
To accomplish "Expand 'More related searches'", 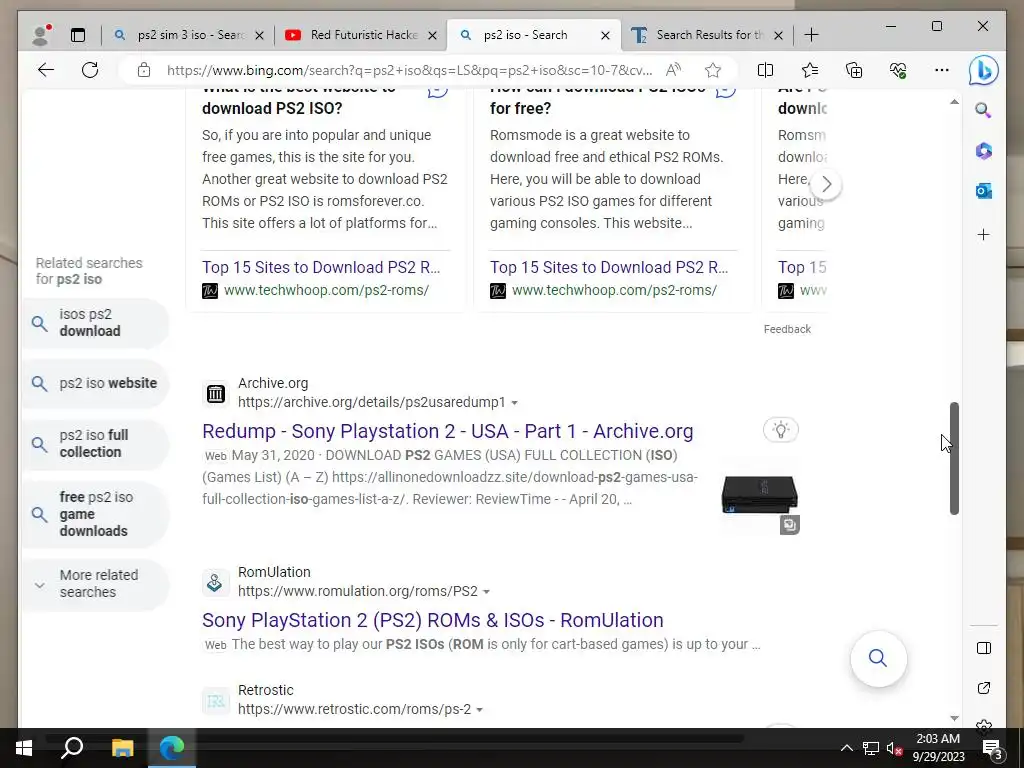I will (95, 584).
